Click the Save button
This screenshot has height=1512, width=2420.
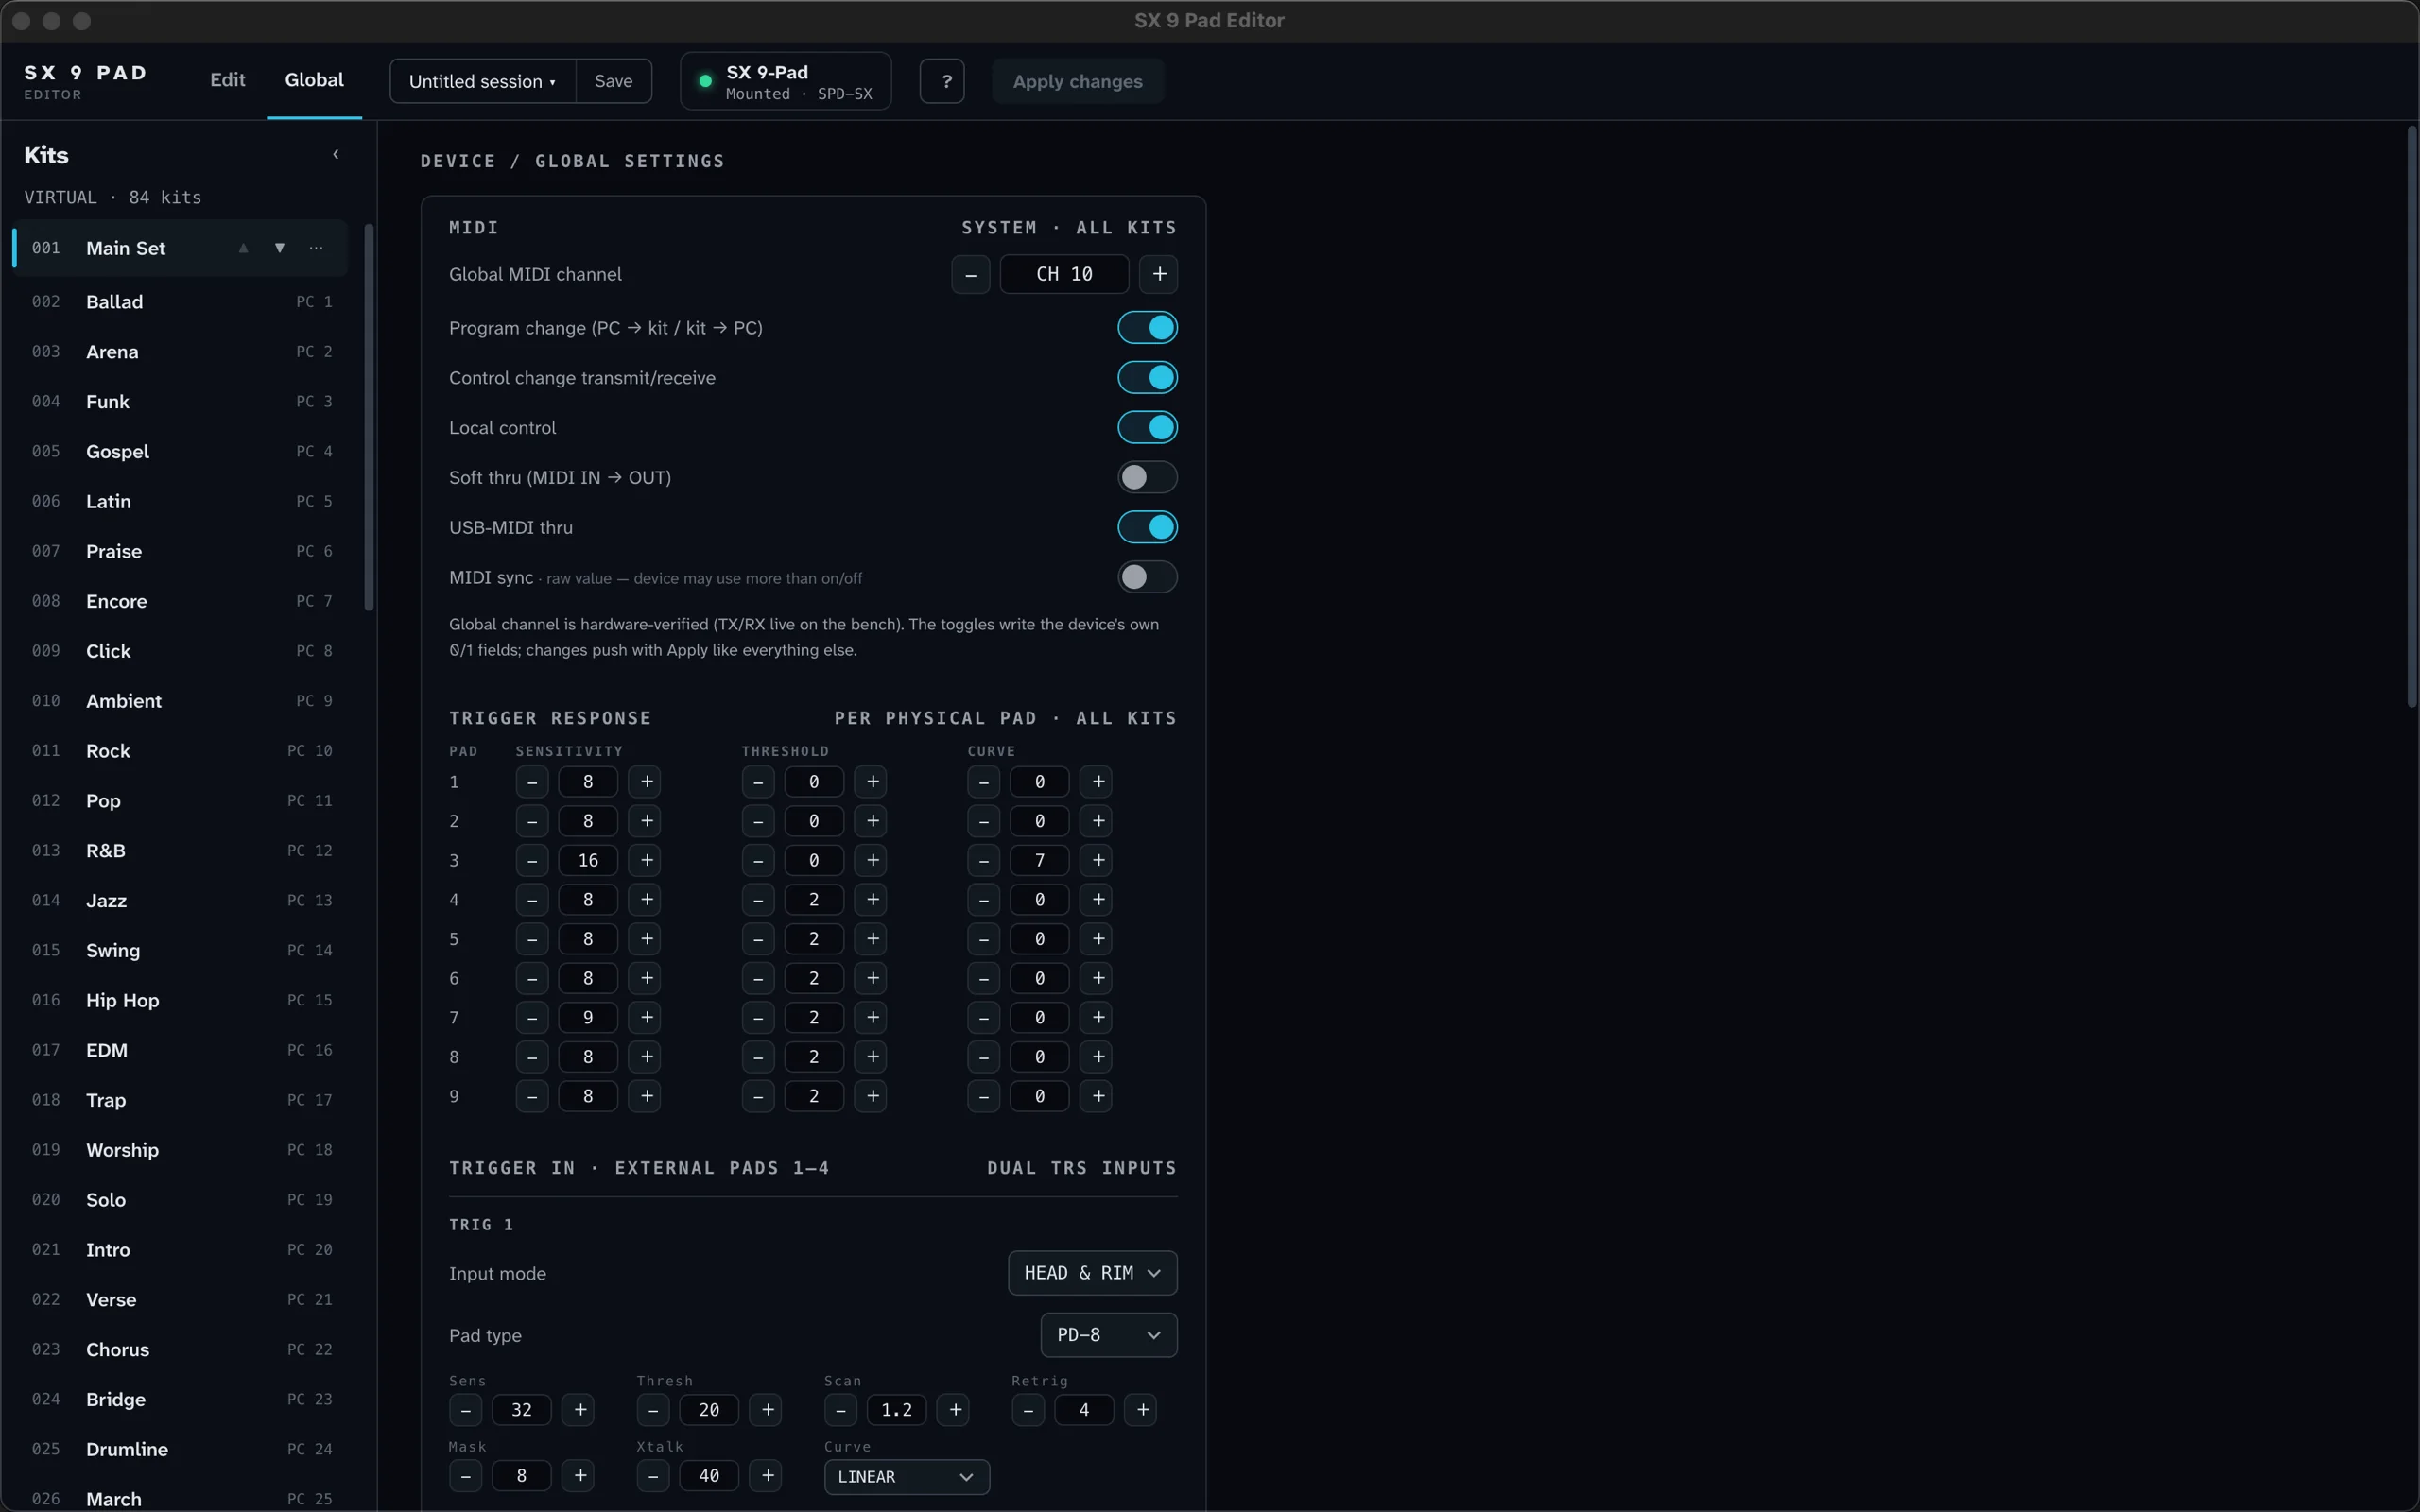613,81
